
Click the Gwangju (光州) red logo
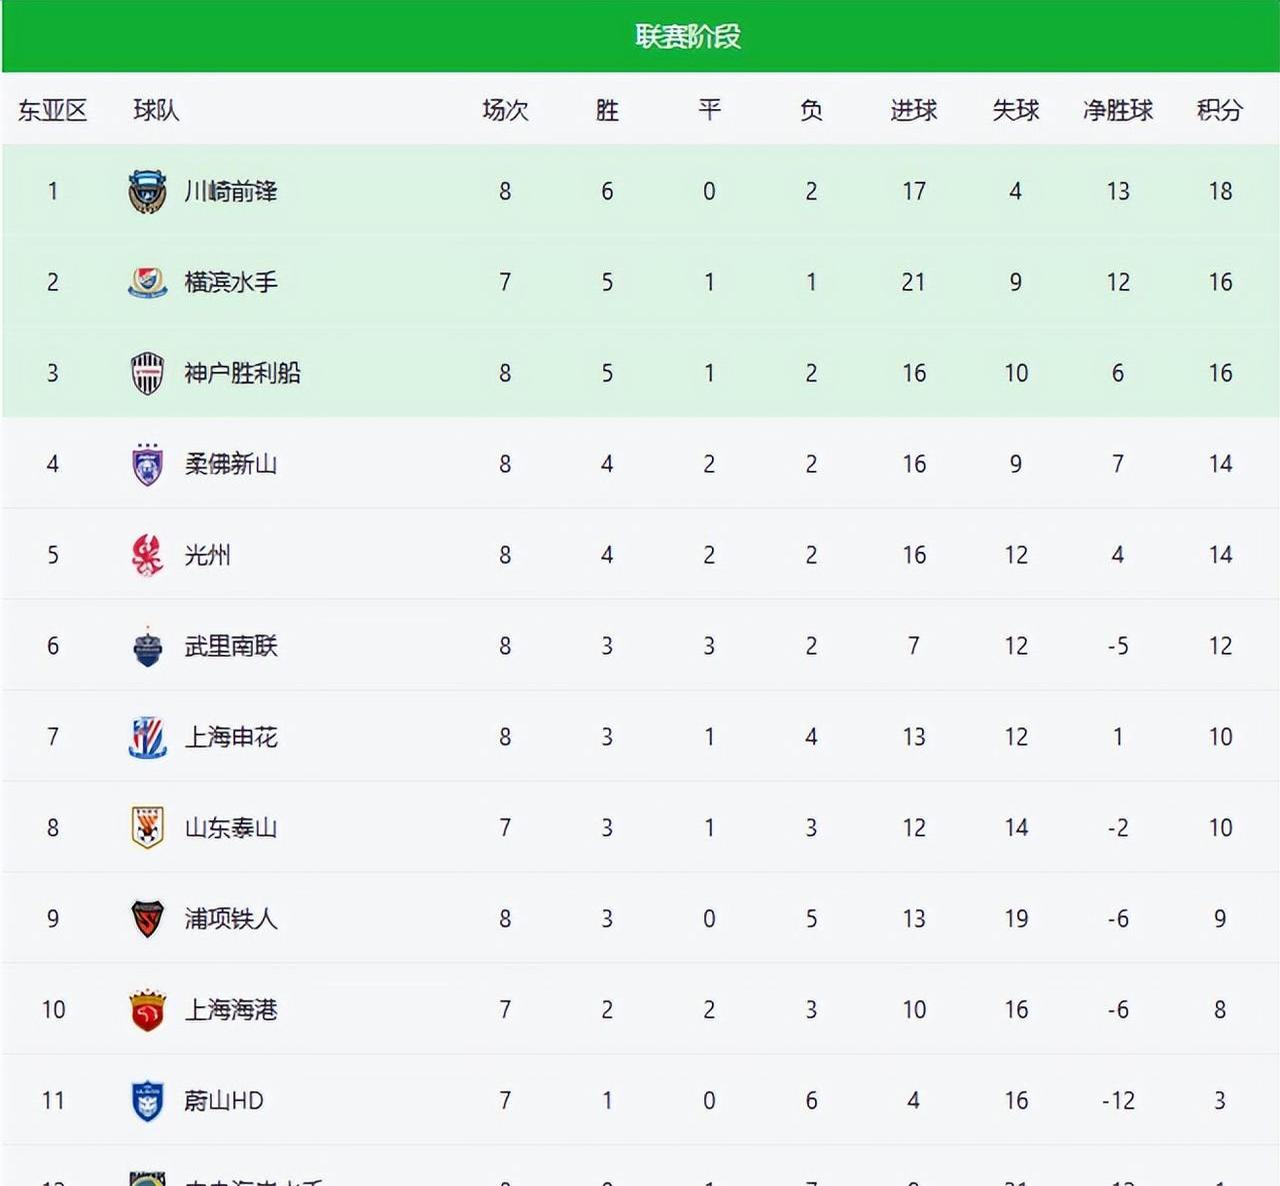coord(147,556)
